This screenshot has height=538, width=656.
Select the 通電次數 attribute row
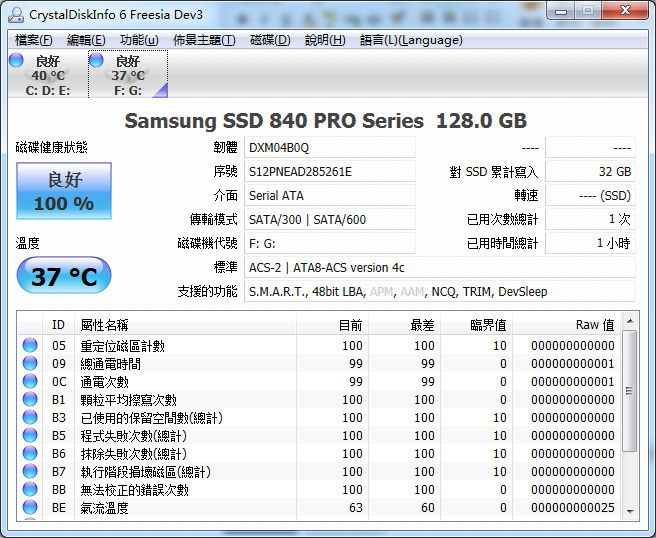pos(319,382)
